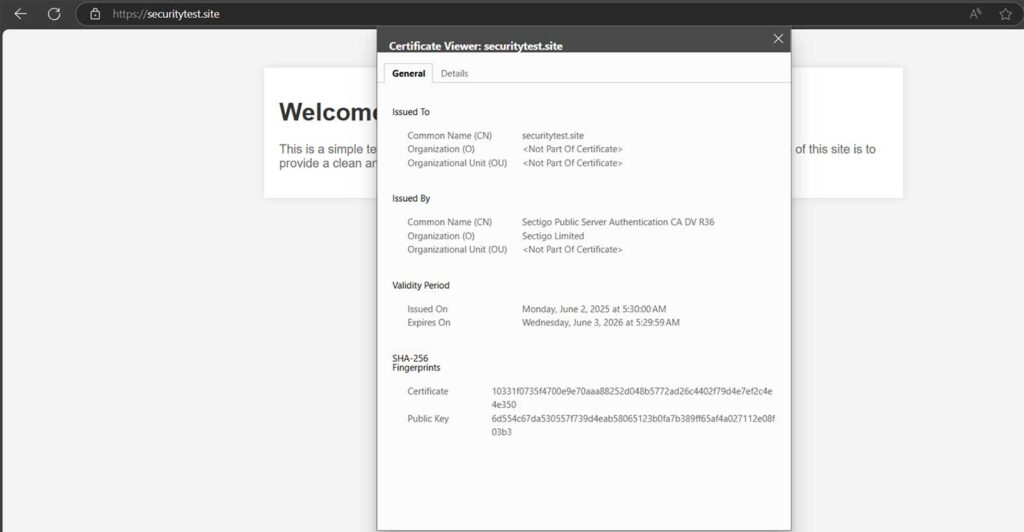Activate the Read aloud icon in address bar
1024x532 pixels.
[975, 14]
